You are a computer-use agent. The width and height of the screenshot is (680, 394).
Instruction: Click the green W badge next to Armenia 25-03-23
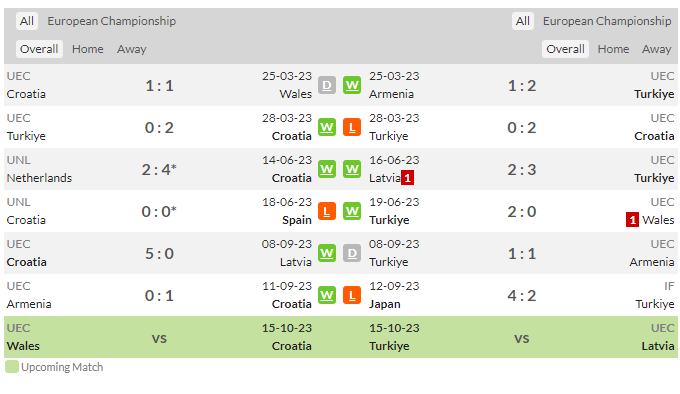click(x=352, y=85)
